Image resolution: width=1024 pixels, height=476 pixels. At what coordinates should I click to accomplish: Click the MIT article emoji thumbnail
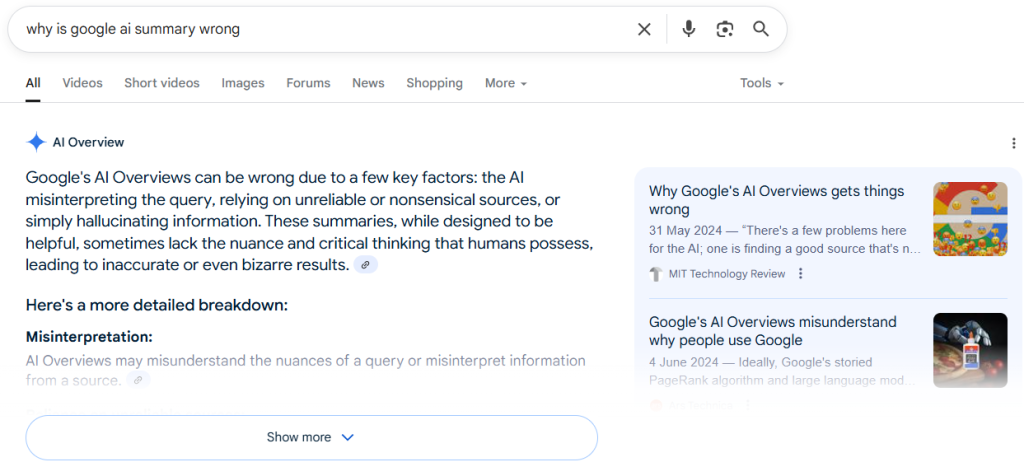pos(969,219)
